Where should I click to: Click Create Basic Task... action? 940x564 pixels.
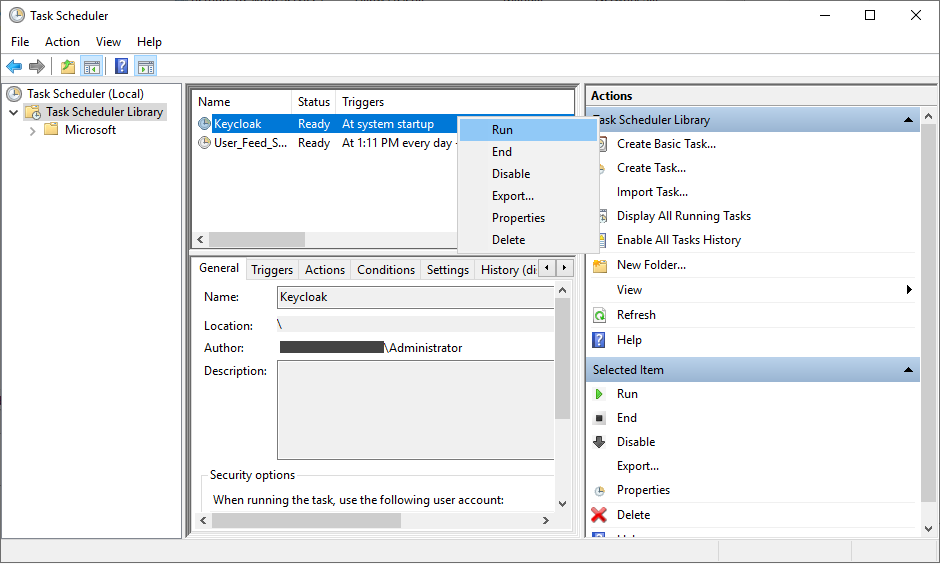click(x=666, y=144)
